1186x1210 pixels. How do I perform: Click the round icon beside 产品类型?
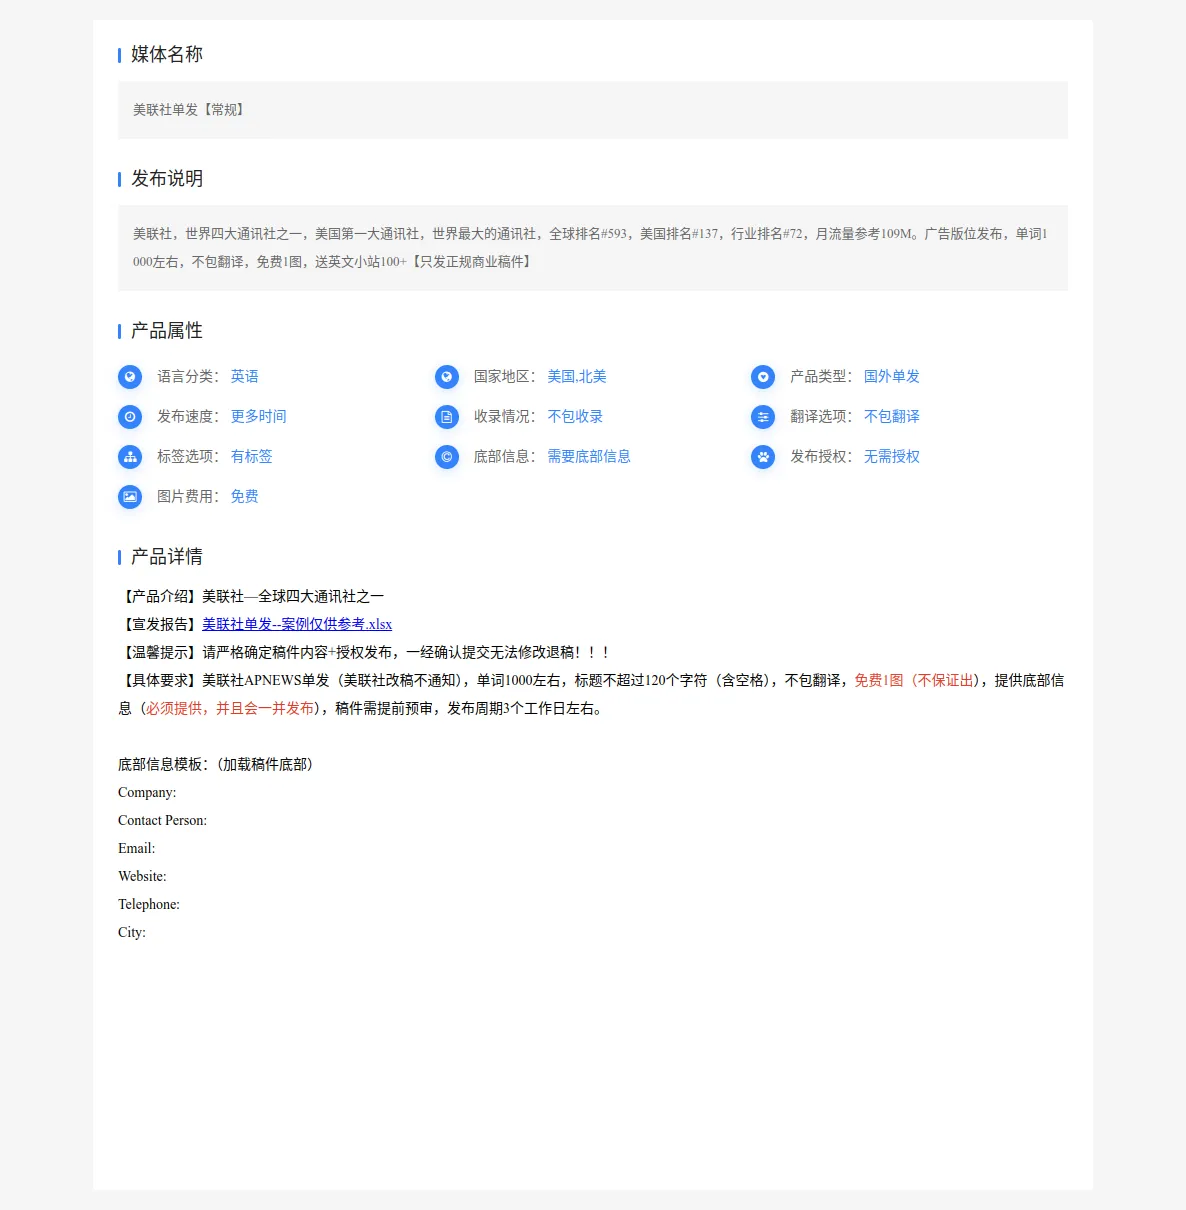[763, 377]
